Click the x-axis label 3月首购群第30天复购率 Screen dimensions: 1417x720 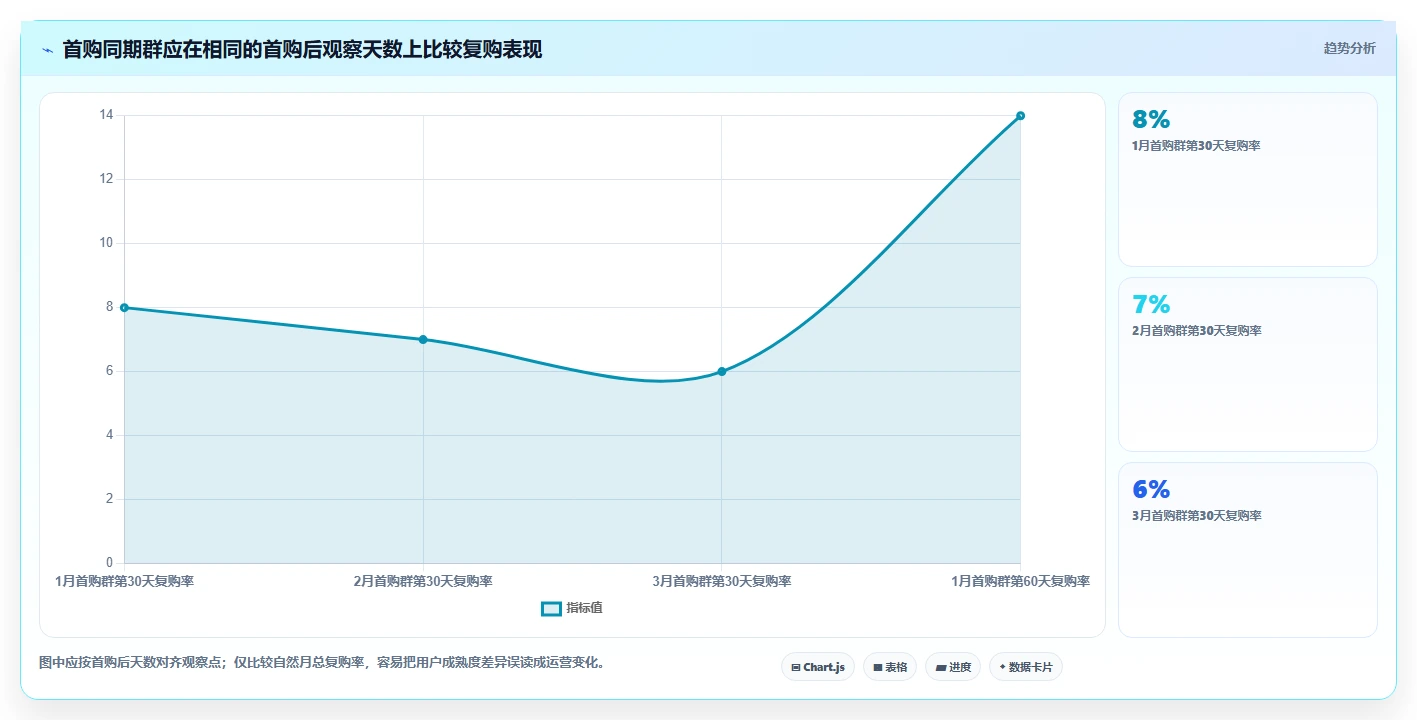click(721, 581)
